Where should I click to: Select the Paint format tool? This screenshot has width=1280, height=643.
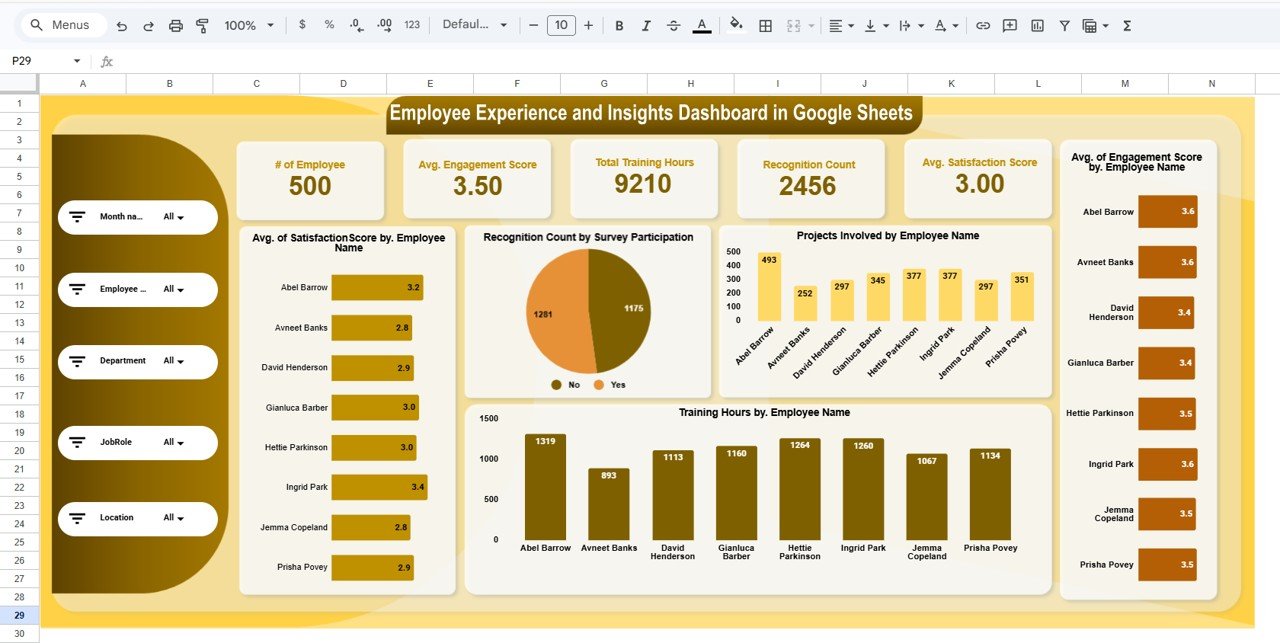pos(202,25)
